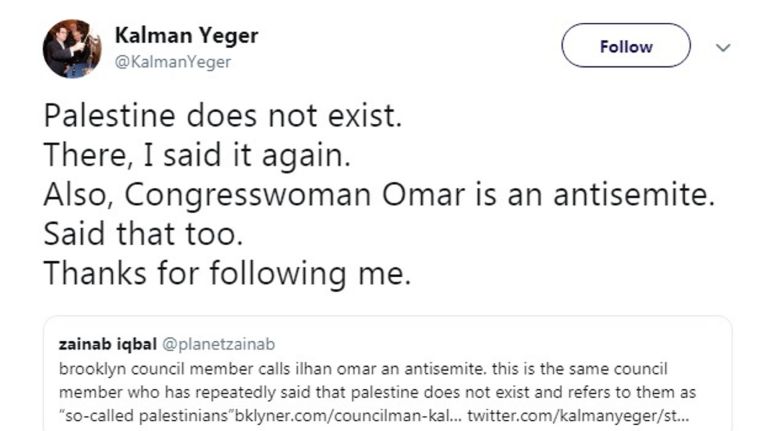The height and width of the screenshot is (431, 768).
Task: Click Kalman Yeger's profile avatar
Action: coord(72,47)
